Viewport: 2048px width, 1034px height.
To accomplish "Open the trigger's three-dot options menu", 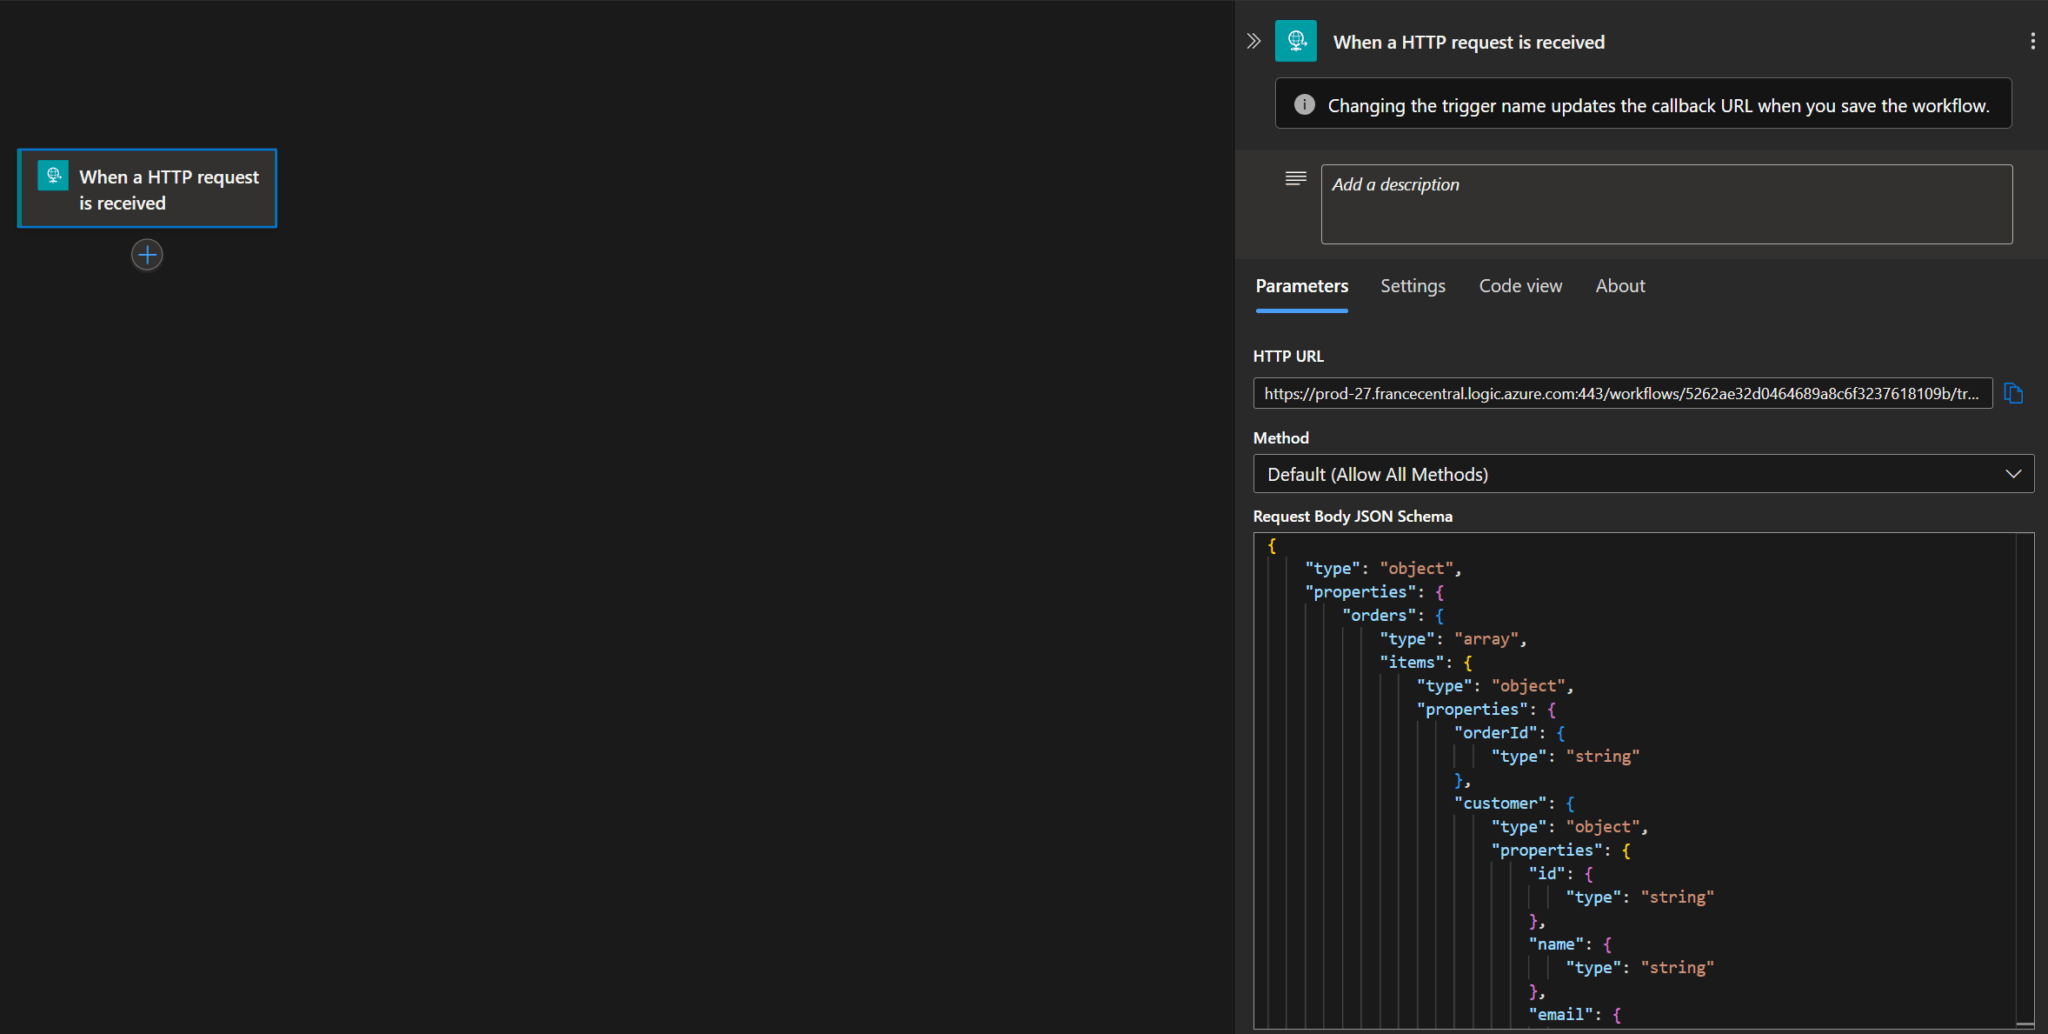I will (2032, 41).
